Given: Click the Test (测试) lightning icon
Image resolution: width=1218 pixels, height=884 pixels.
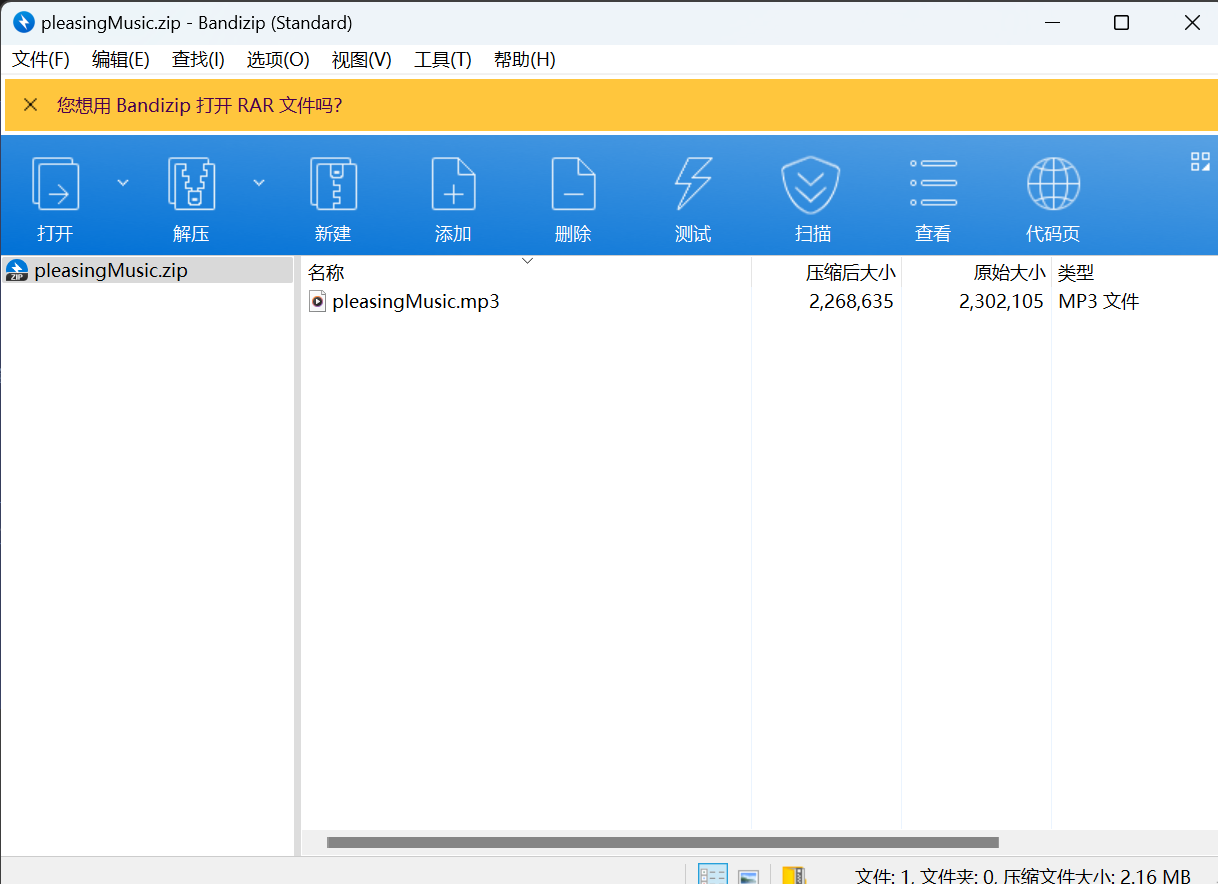Looking at the screenshot, I should 693,184.
